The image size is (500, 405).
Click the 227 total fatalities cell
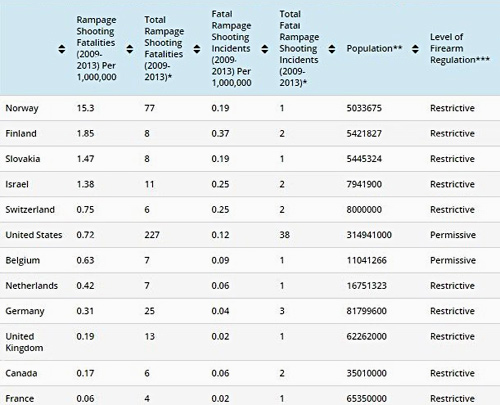[152, 235]
